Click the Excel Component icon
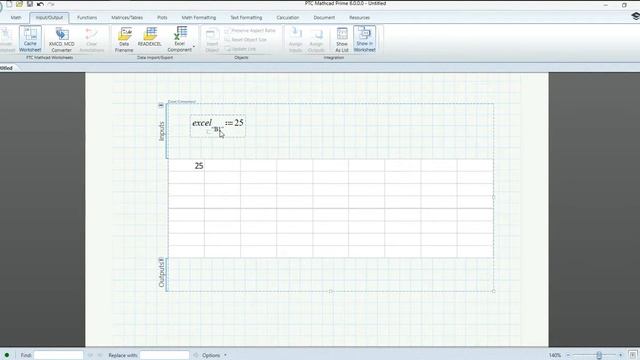Image resolution: width=640 pixels, height=360 pixels. (x=180, y=33)
